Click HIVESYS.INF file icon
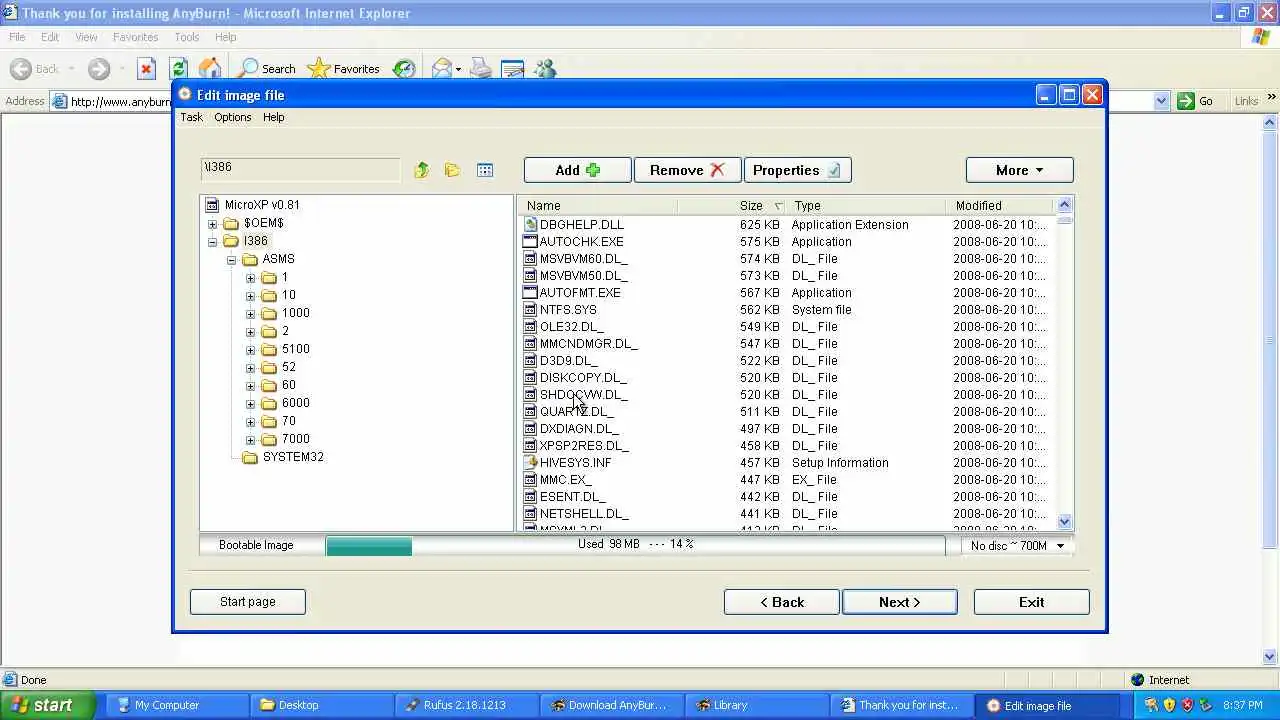1280x720 pixels. 531,463
